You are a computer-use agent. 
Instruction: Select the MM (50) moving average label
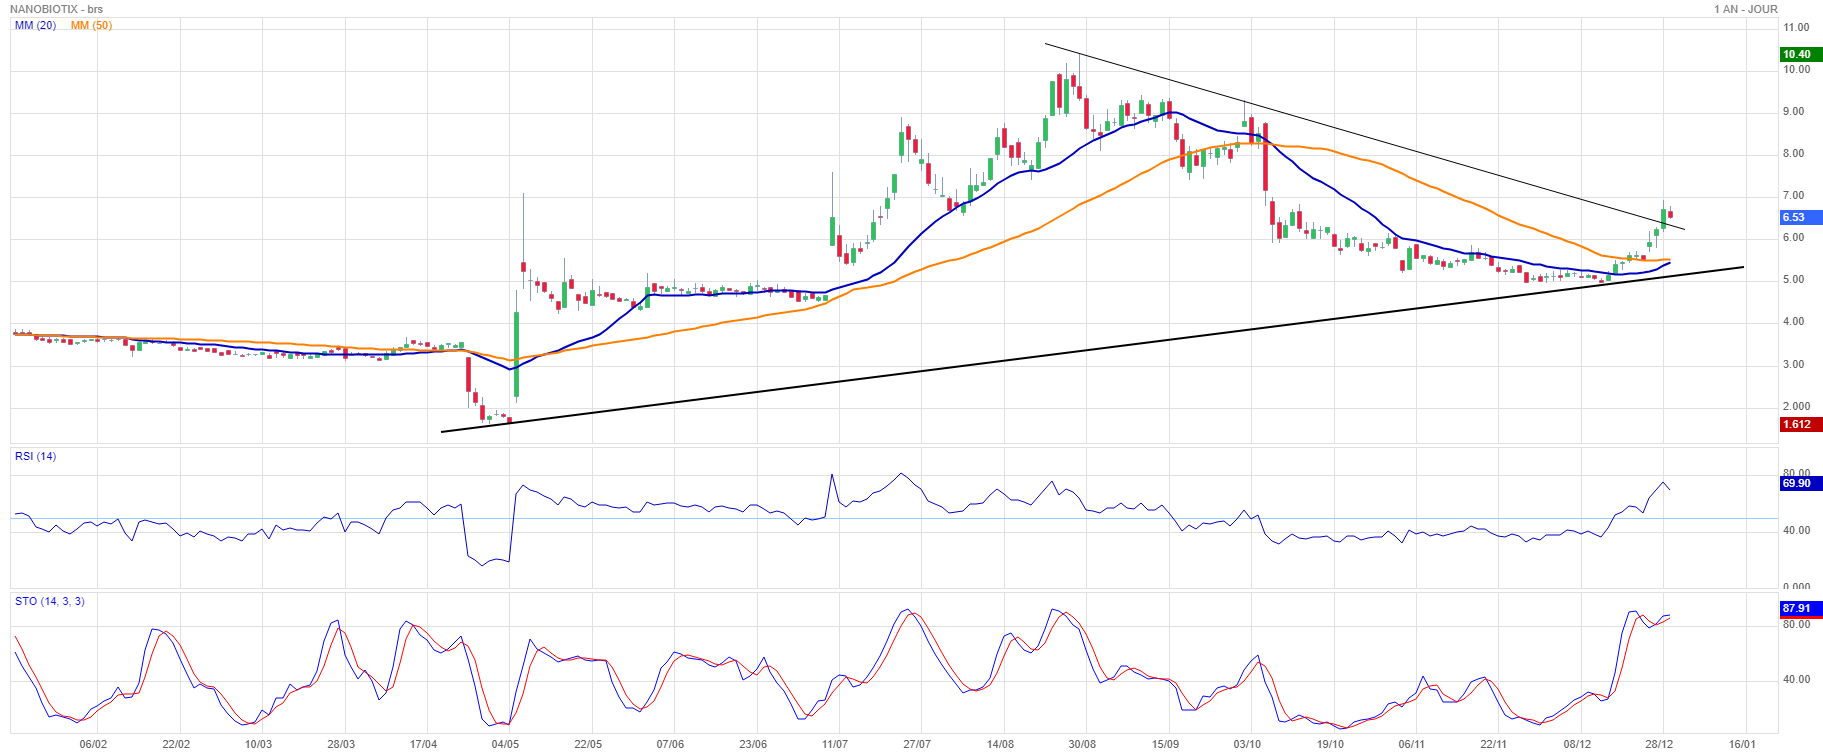pyautogui.click(x=92, y=25)
